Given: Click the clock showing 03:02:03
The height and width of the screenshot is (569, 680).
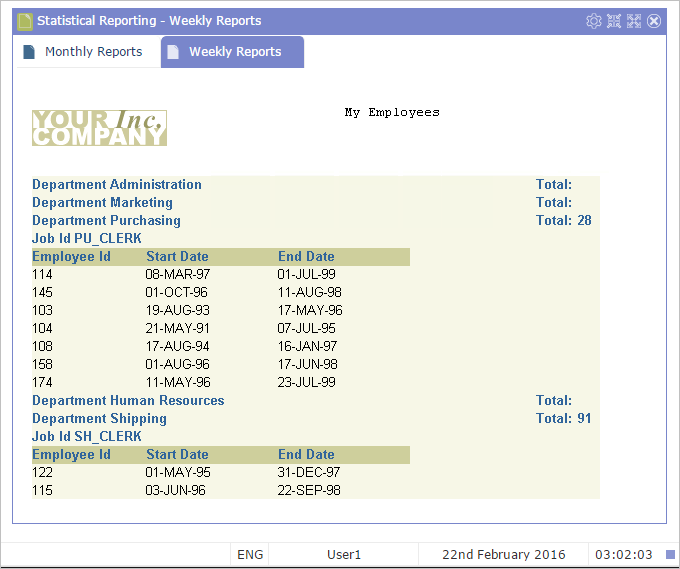Looking at the screenshot, I should 624,555.
